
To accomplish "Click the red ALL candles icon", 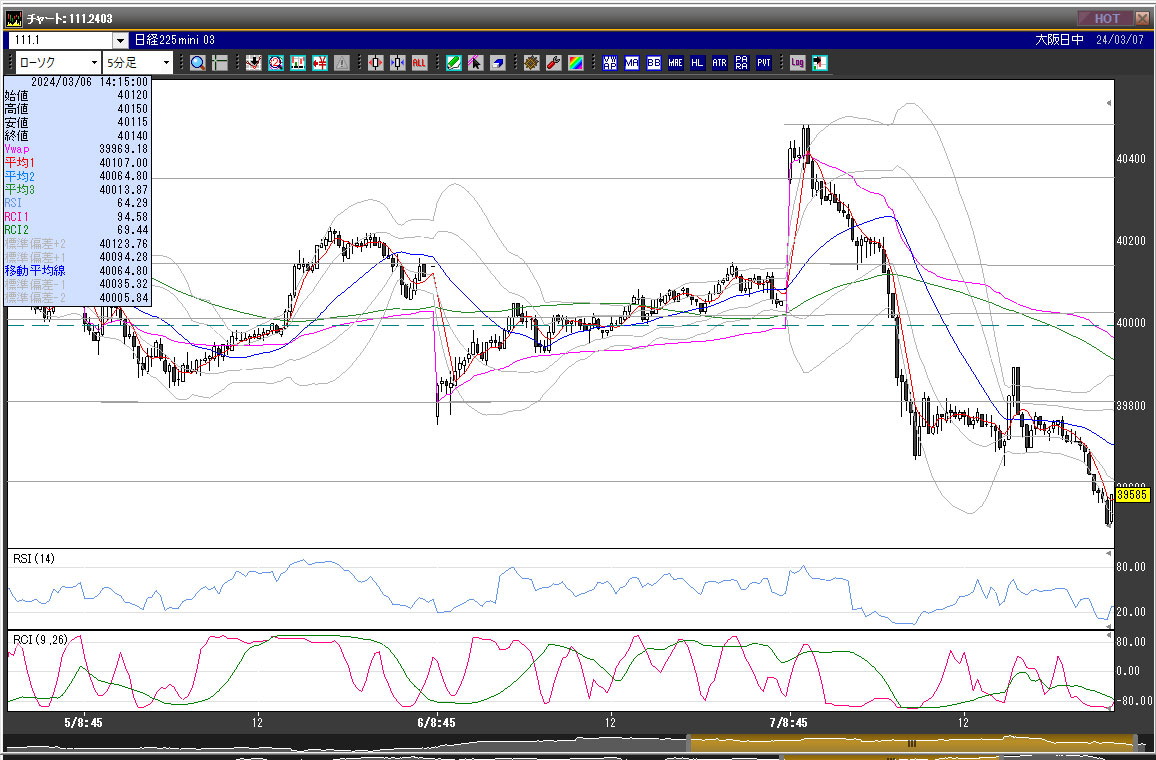I will tap(419, 63).
